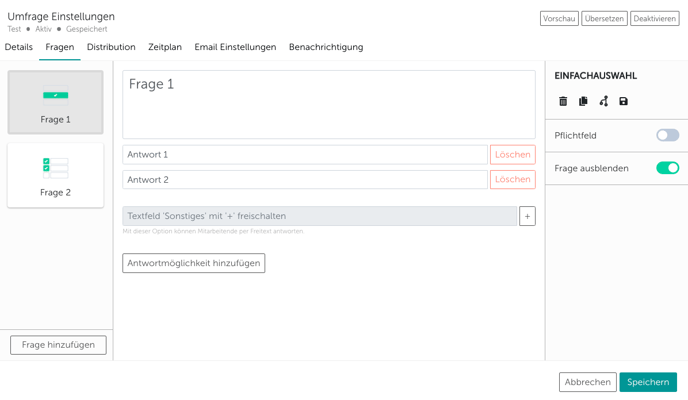688x400 pixels.
Task: Edit the Antwort 1 input field
Action: [305, 154]
